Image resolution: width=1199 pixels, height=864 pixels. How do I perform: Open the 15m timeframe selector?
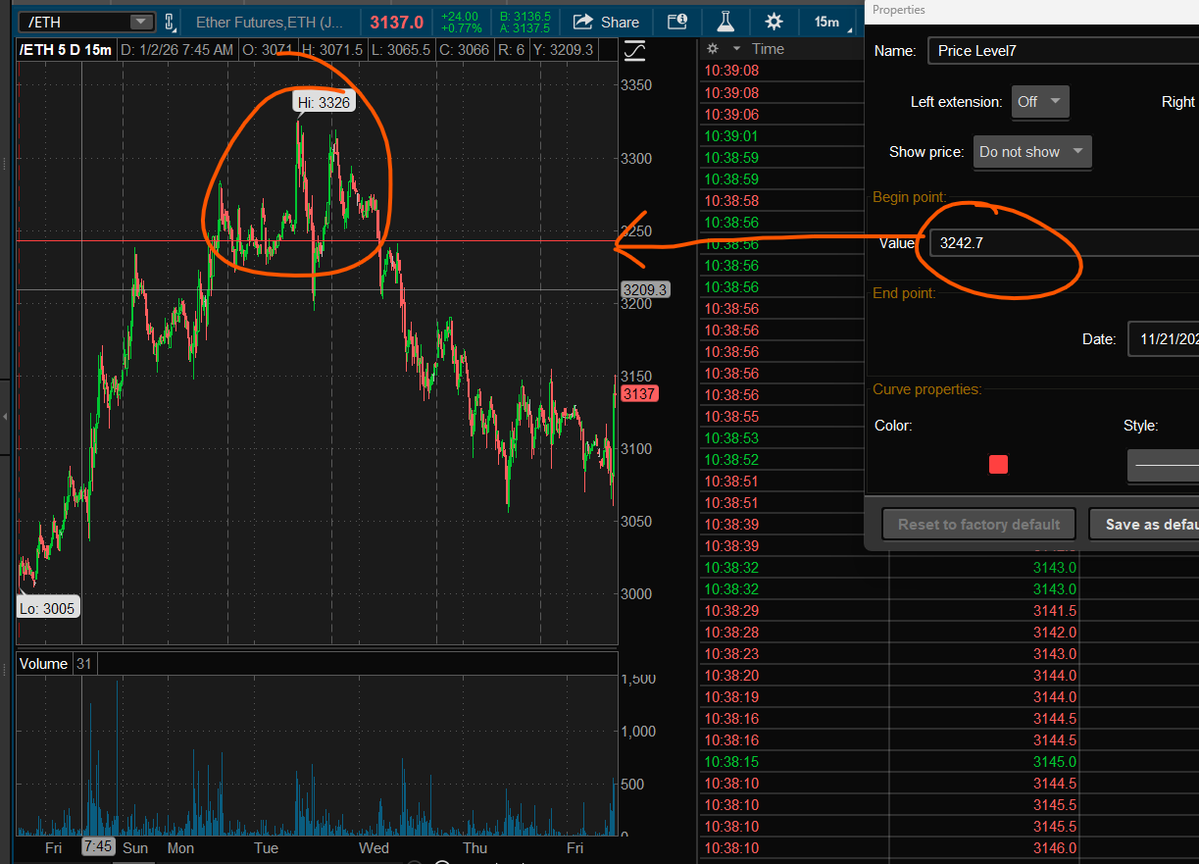(x=829, y=22)
